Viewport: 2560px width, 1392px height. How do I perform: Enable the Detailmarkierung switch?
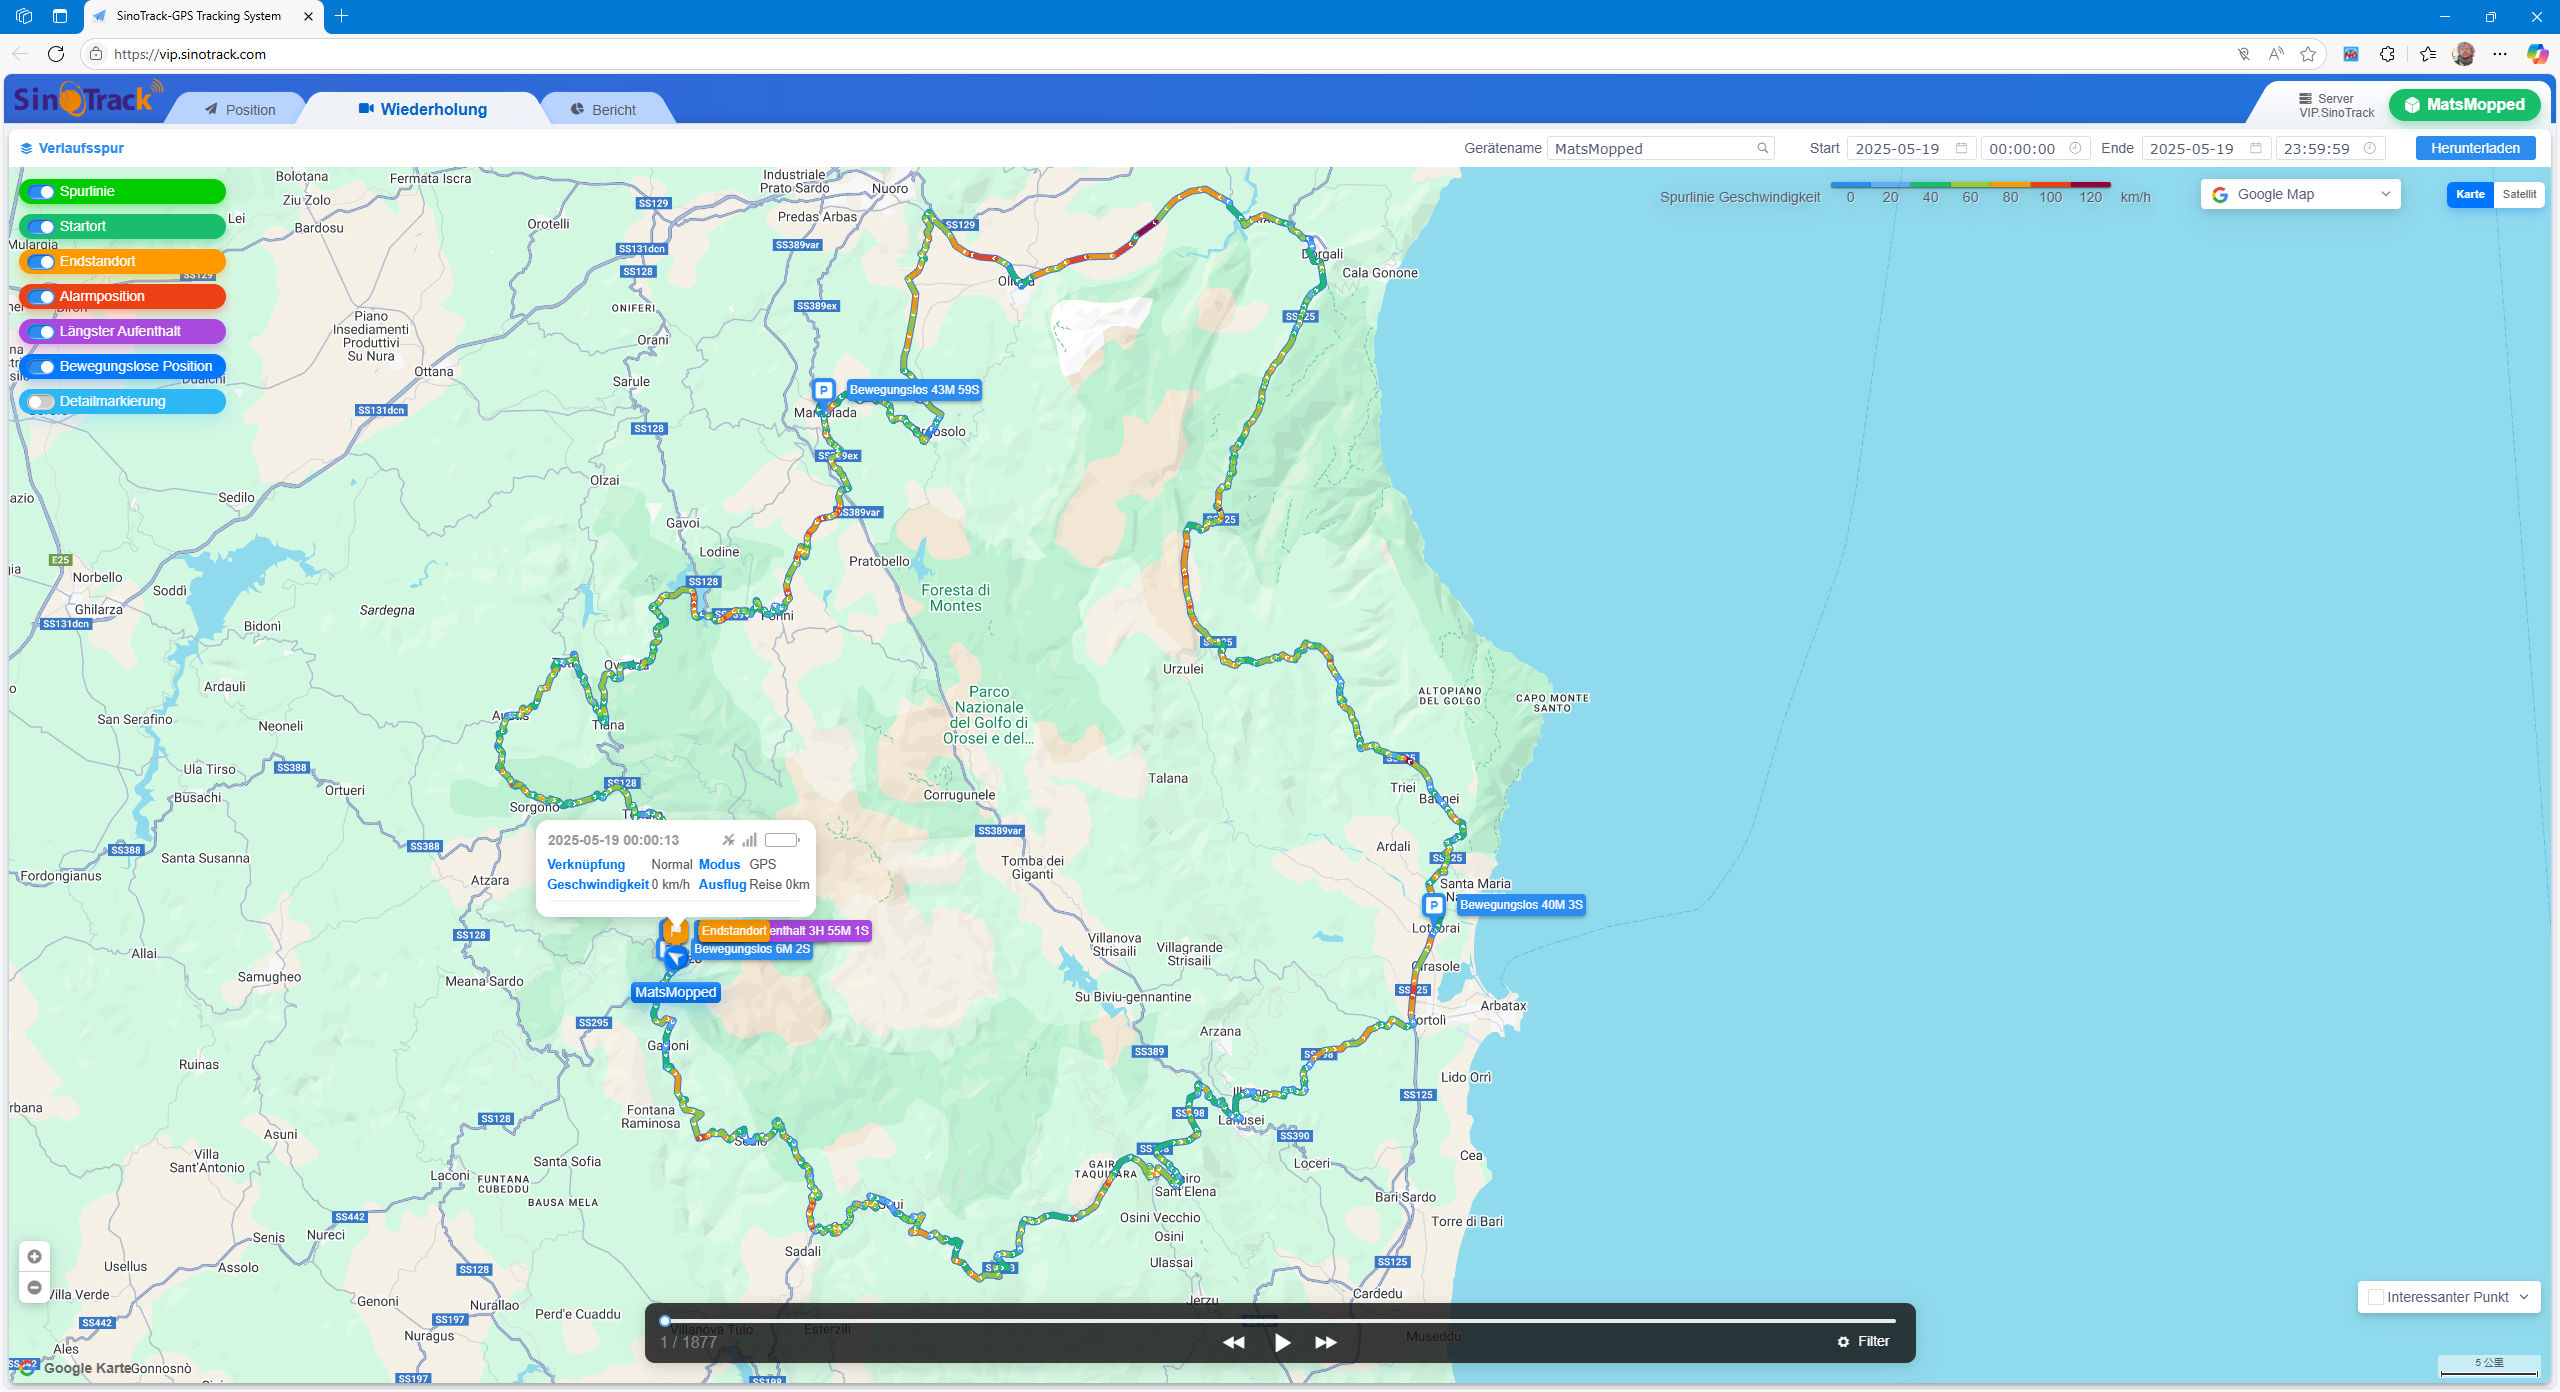coord(41,402)
